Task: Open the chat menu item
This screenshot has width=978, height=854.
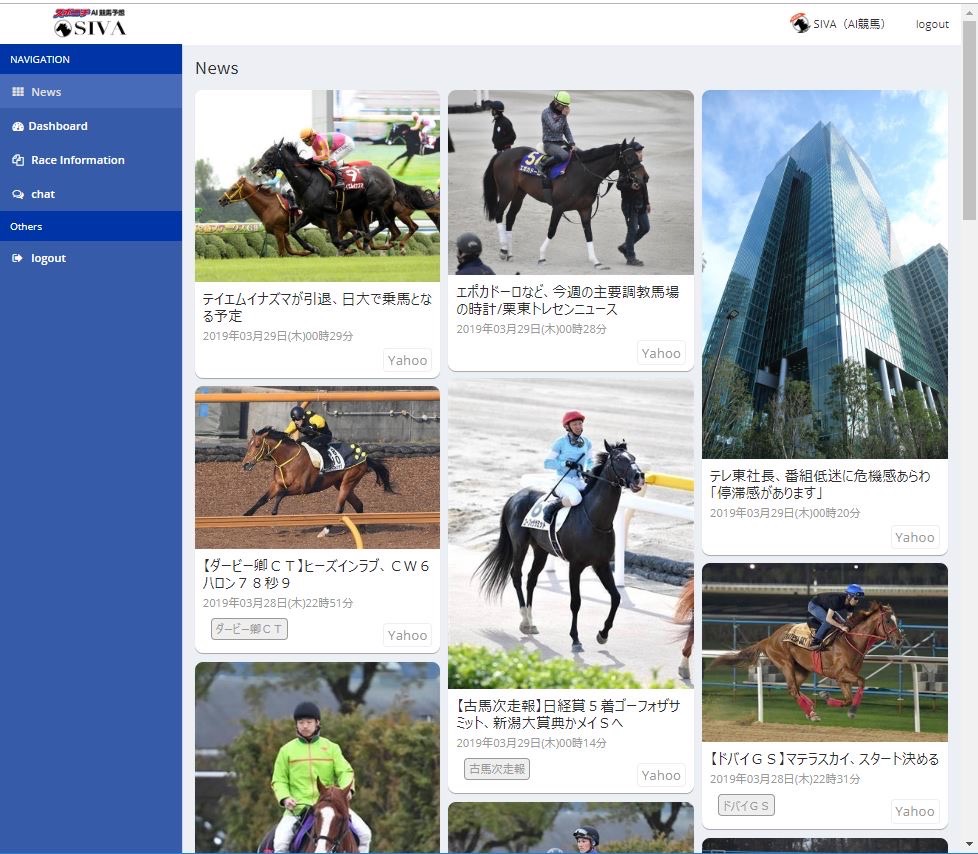Action: (91, 195)
